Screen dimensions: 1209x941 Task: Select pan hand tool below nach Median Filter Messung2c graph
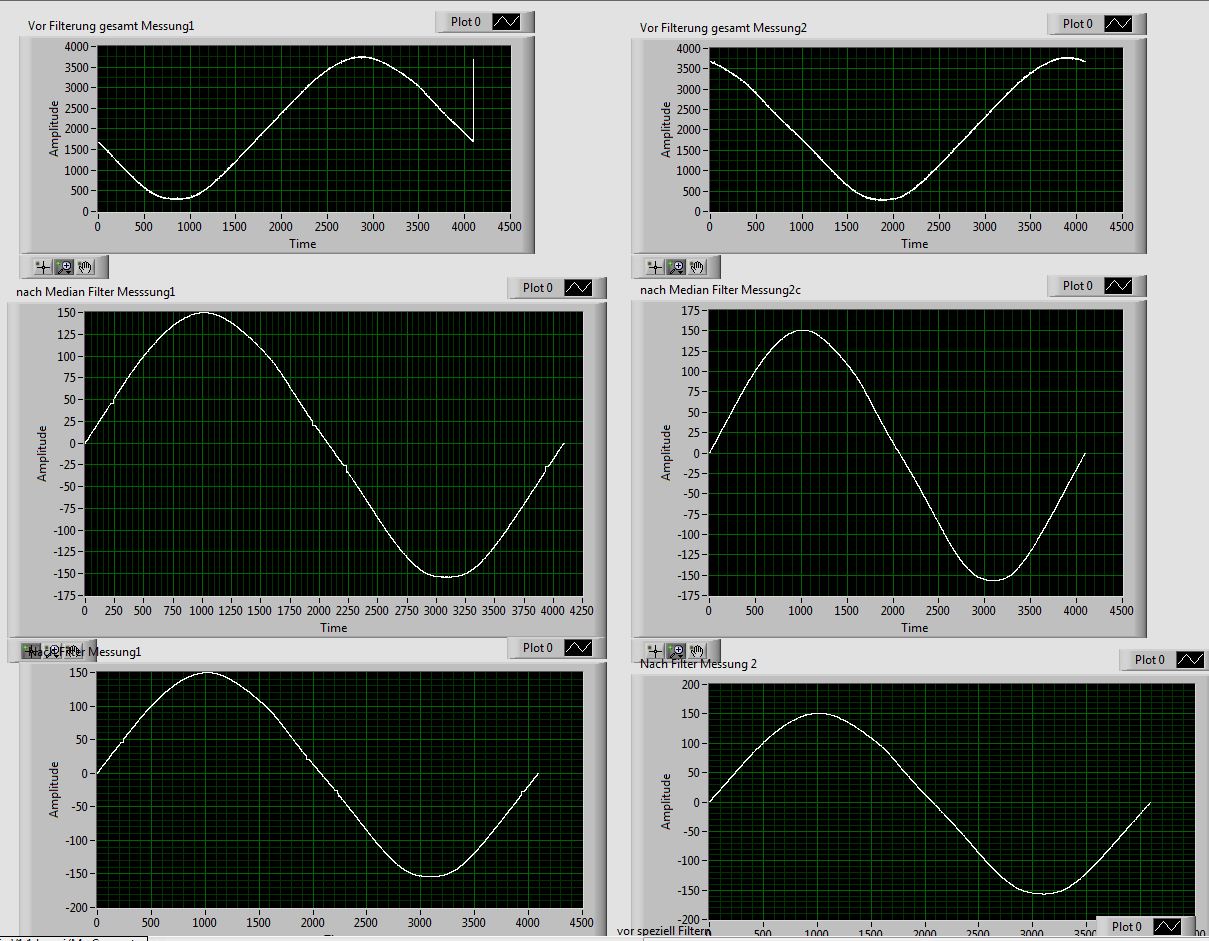(x=697, y=651)
